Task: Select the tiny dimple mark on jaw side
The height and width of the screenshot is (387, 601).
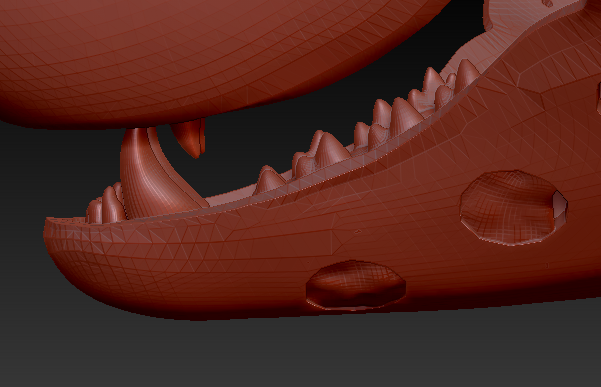Action: 358,231
